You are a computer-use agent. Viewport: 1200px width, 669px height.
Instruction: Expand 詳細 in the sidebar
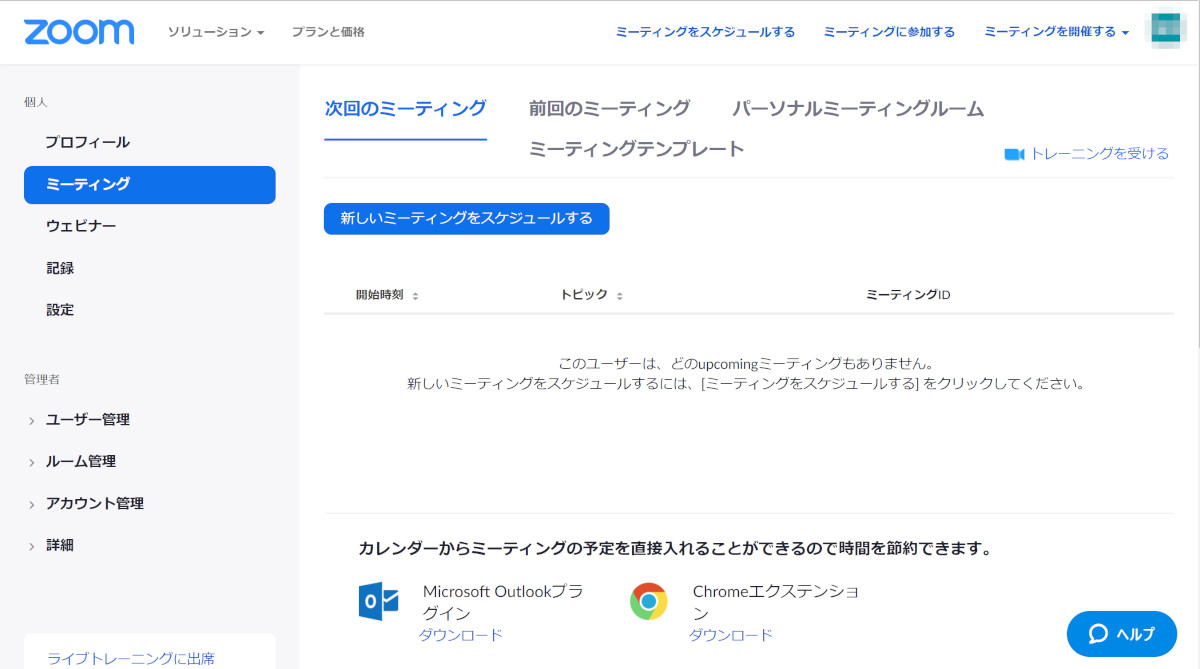tap(60, 546)
